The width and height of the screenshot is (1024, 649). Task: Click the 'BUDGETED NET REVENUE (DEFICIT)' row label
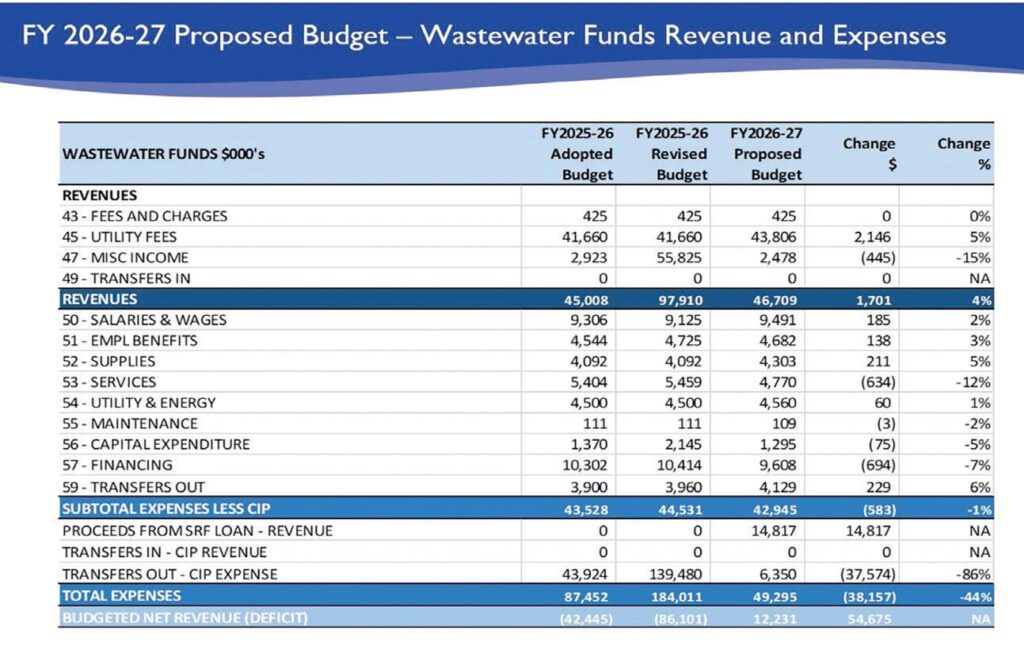[184, 618]
